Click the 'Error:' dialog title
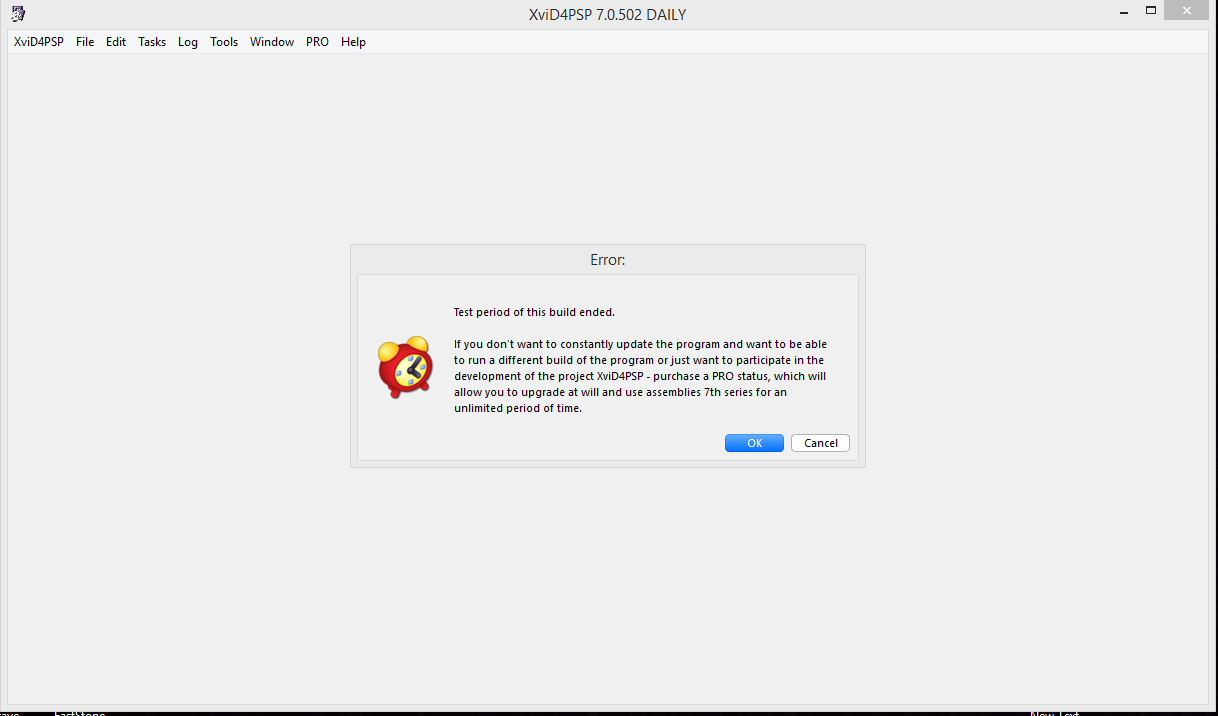 point(608,260)
